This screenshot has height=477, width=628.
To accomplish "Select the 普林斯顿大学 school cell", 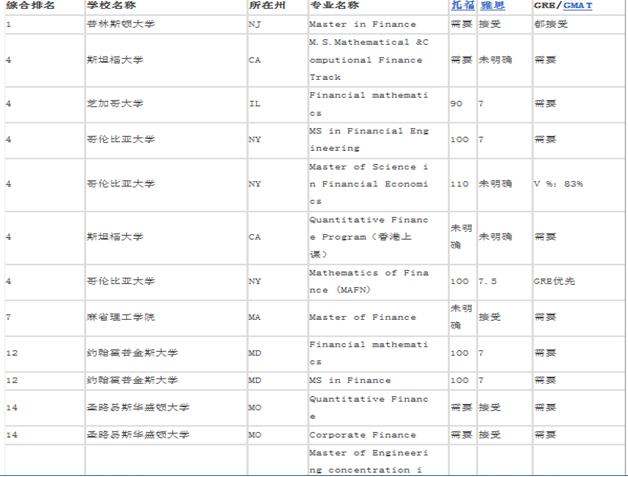I will point(114,22).
